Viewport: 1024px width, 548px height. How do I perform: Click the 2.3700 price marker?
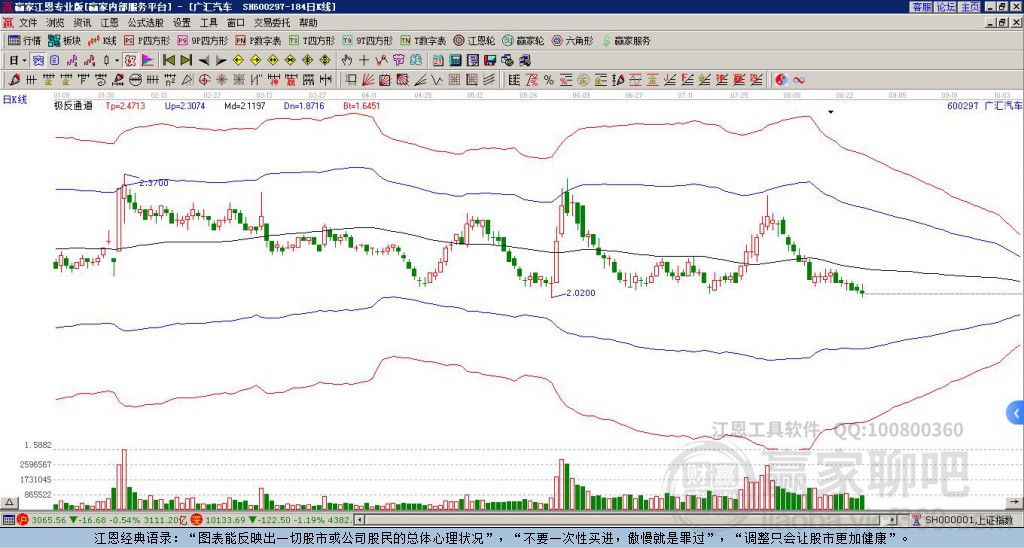coord(153,183)
